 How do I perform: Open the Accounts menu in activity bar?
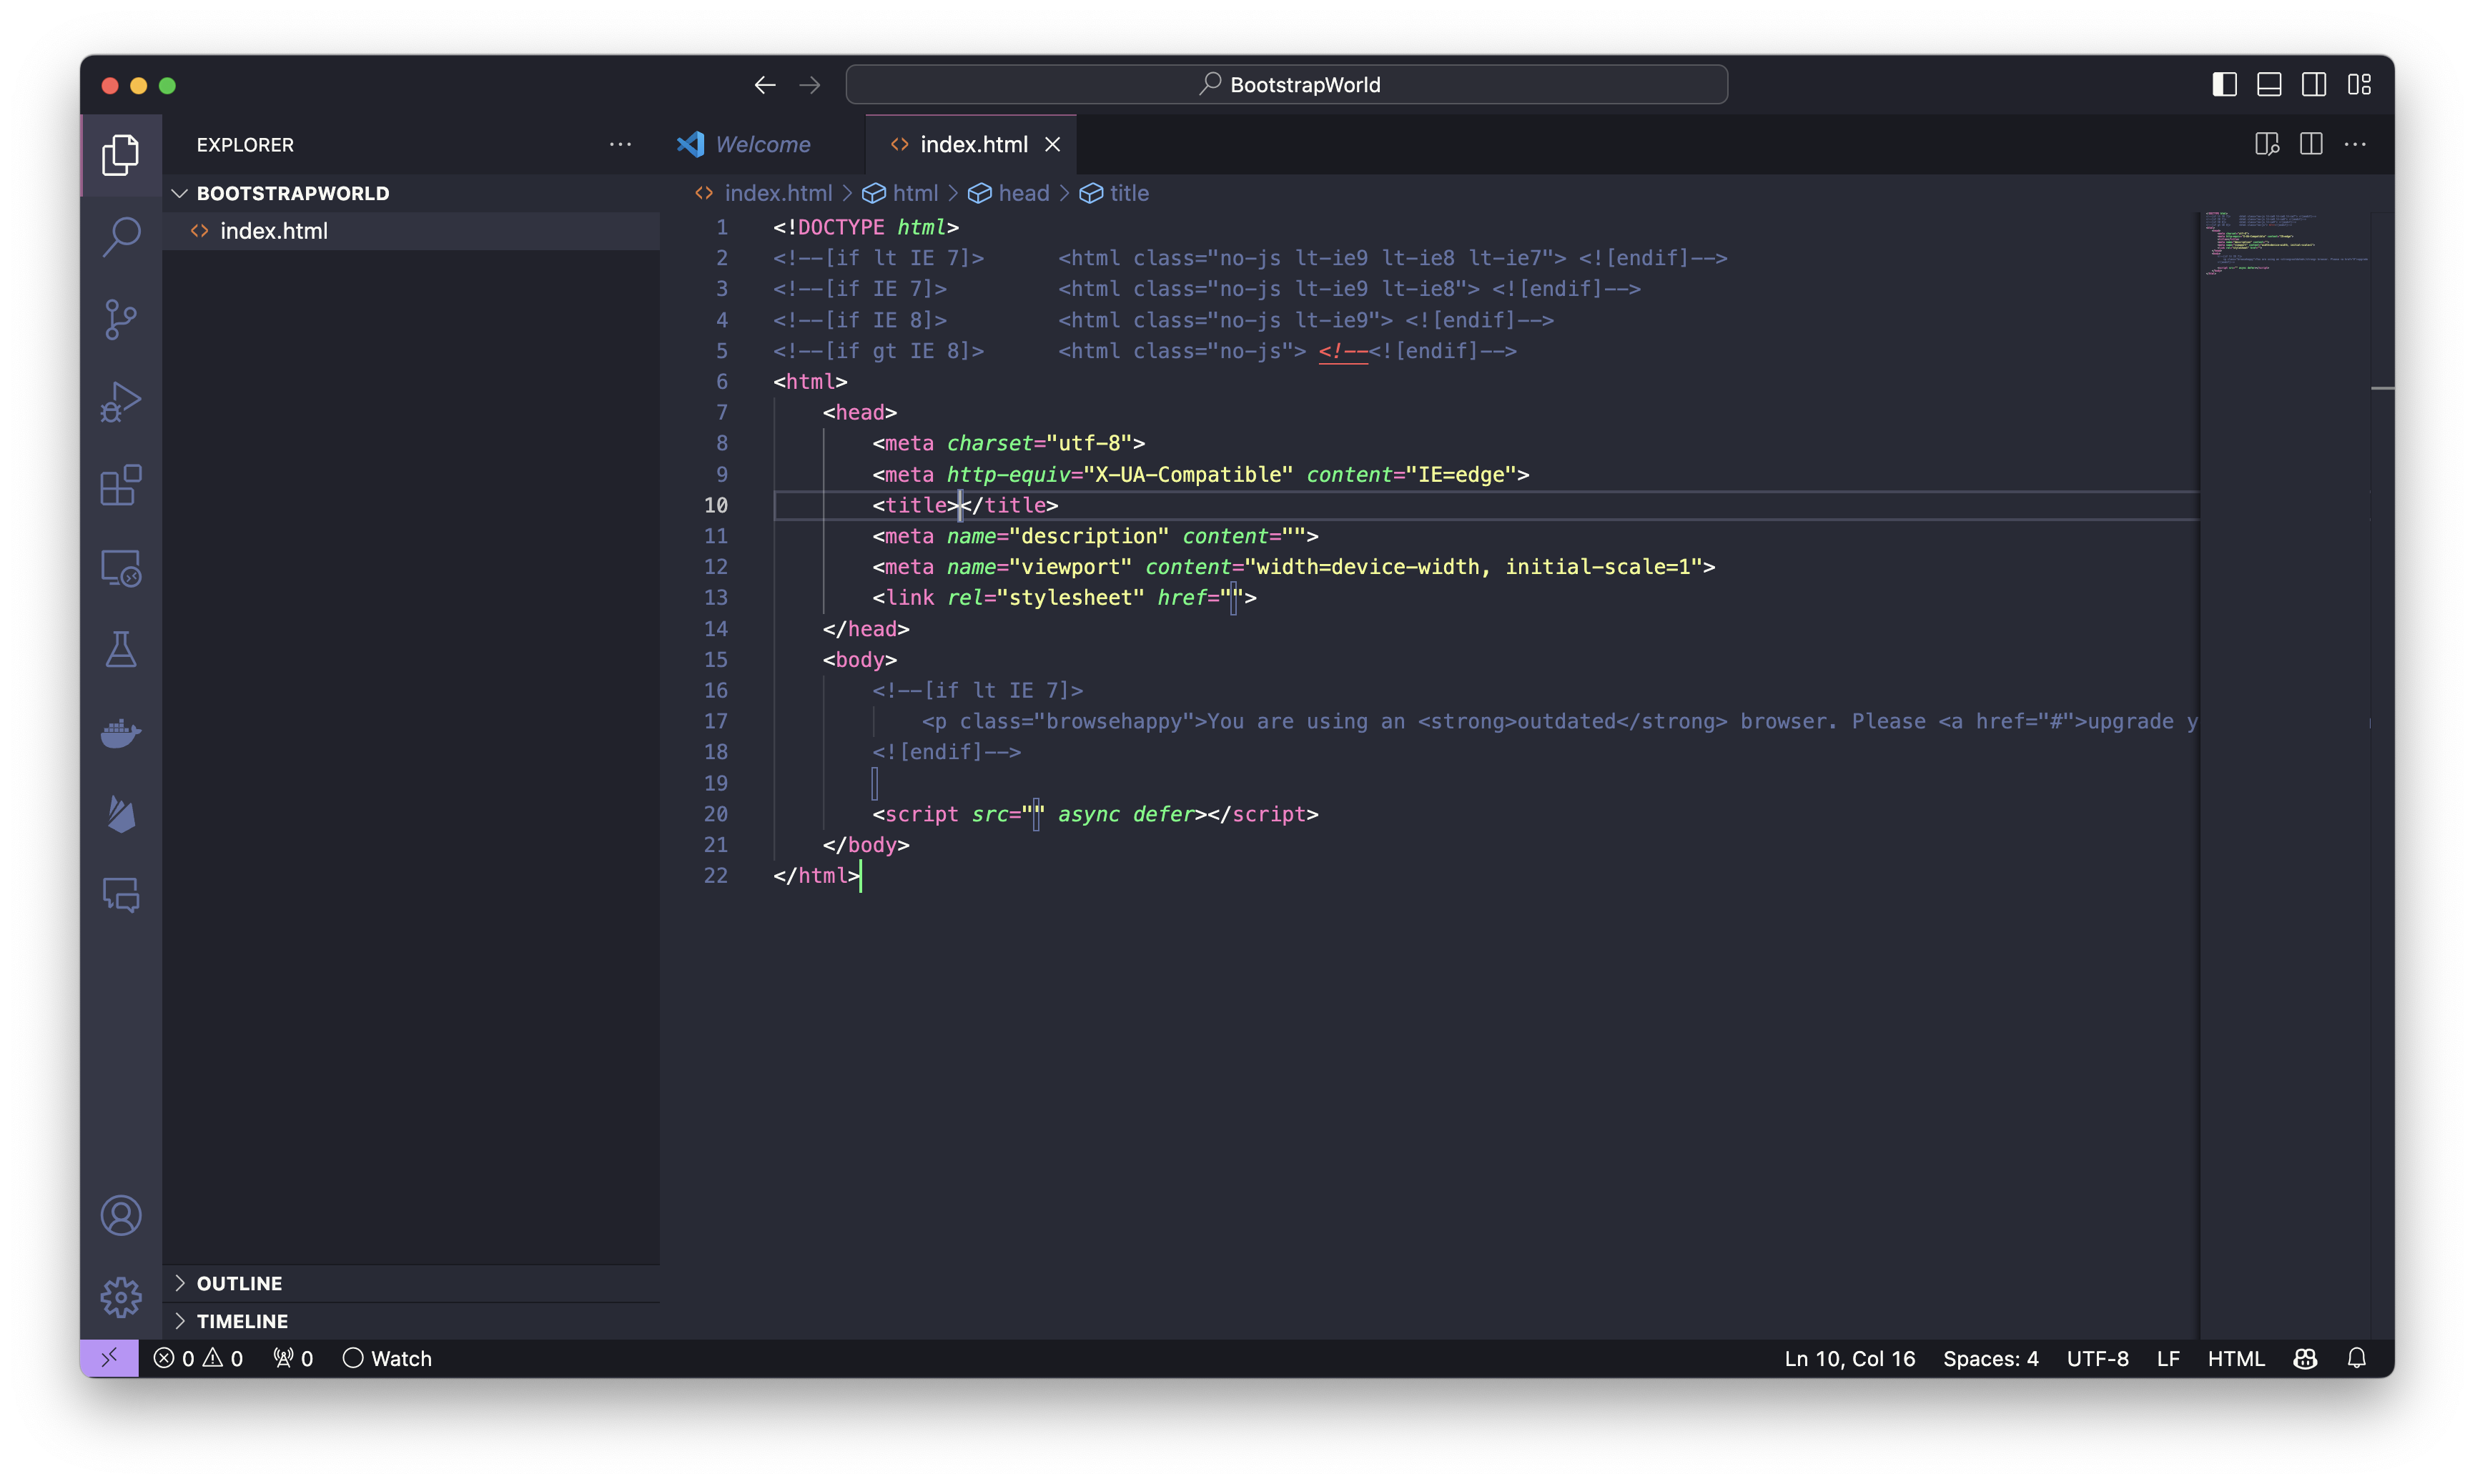(x=121, y=1216)
